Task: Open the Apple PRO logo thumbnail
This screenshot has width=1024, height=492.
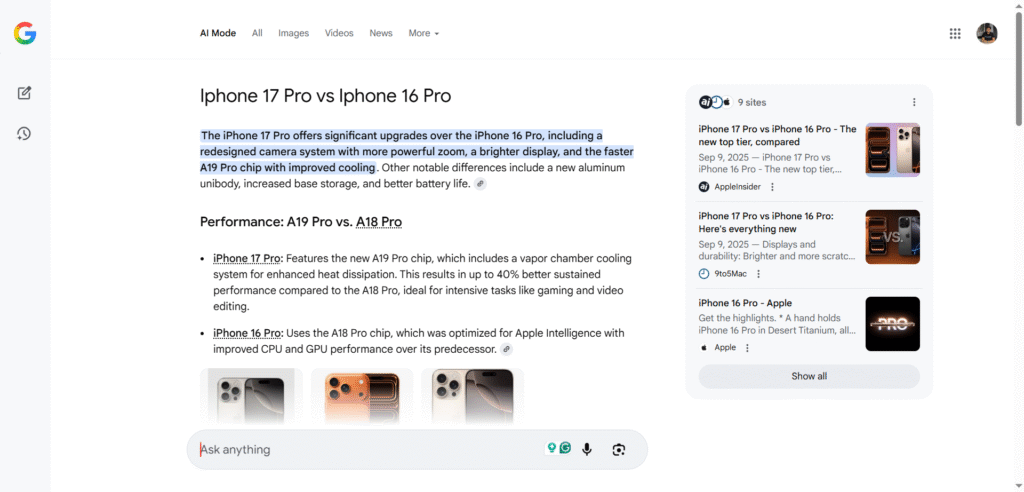Action: click(892, 324)
